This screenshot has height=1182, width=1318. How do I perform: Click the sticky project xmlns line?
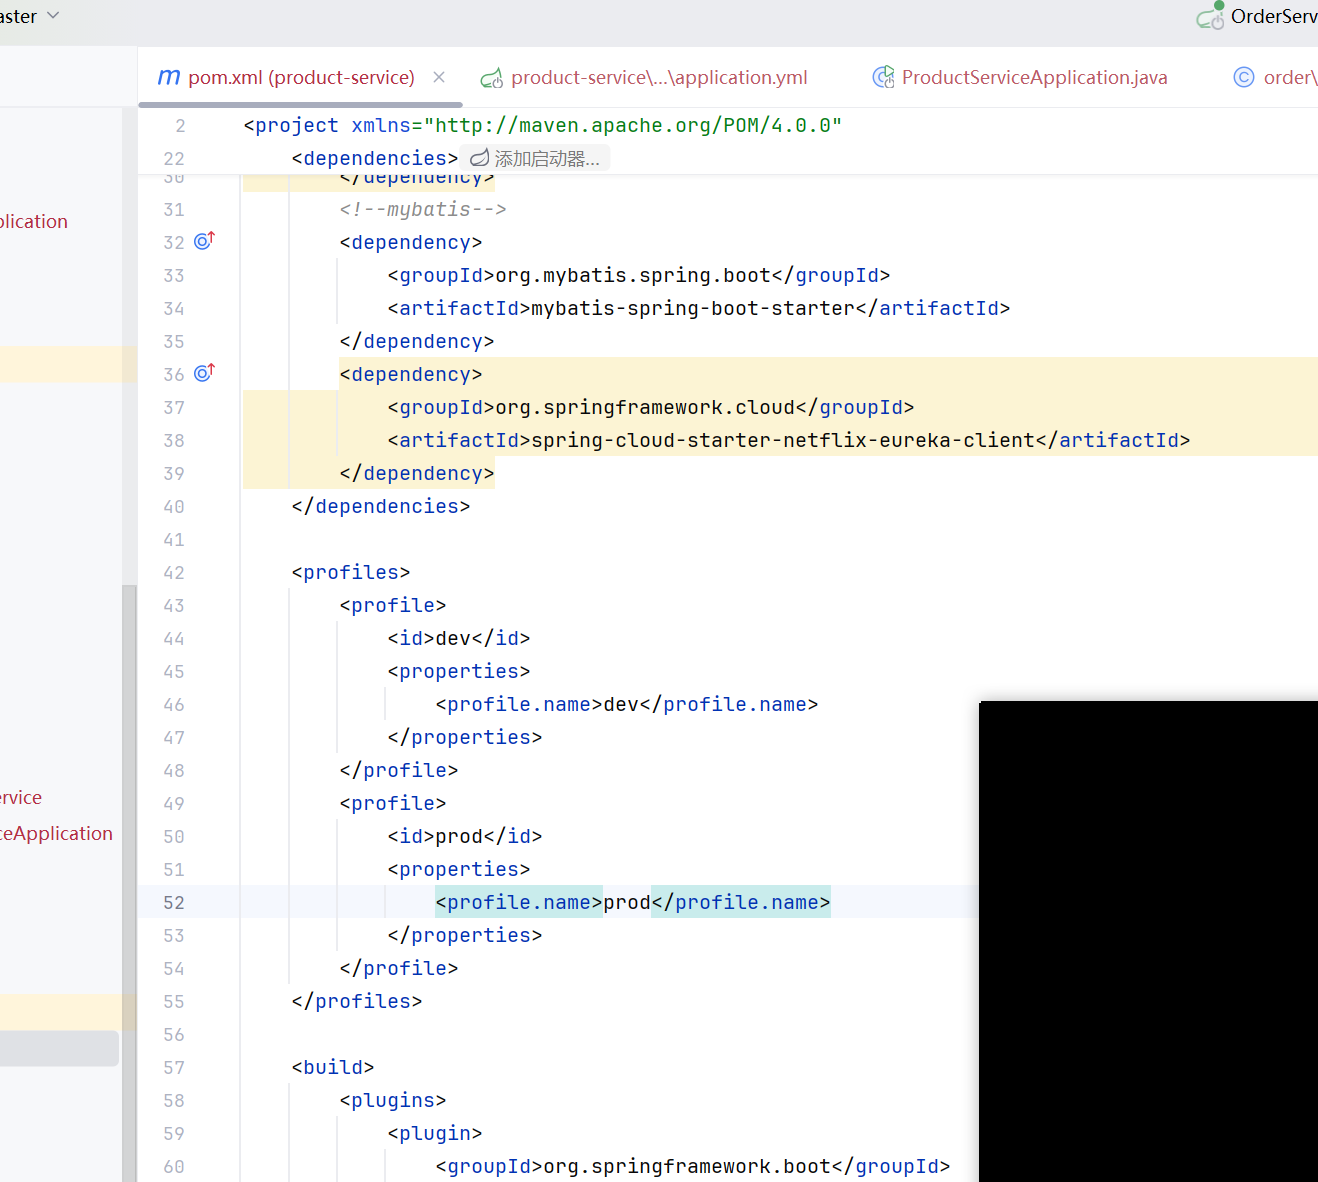click(x=542, y=125)
